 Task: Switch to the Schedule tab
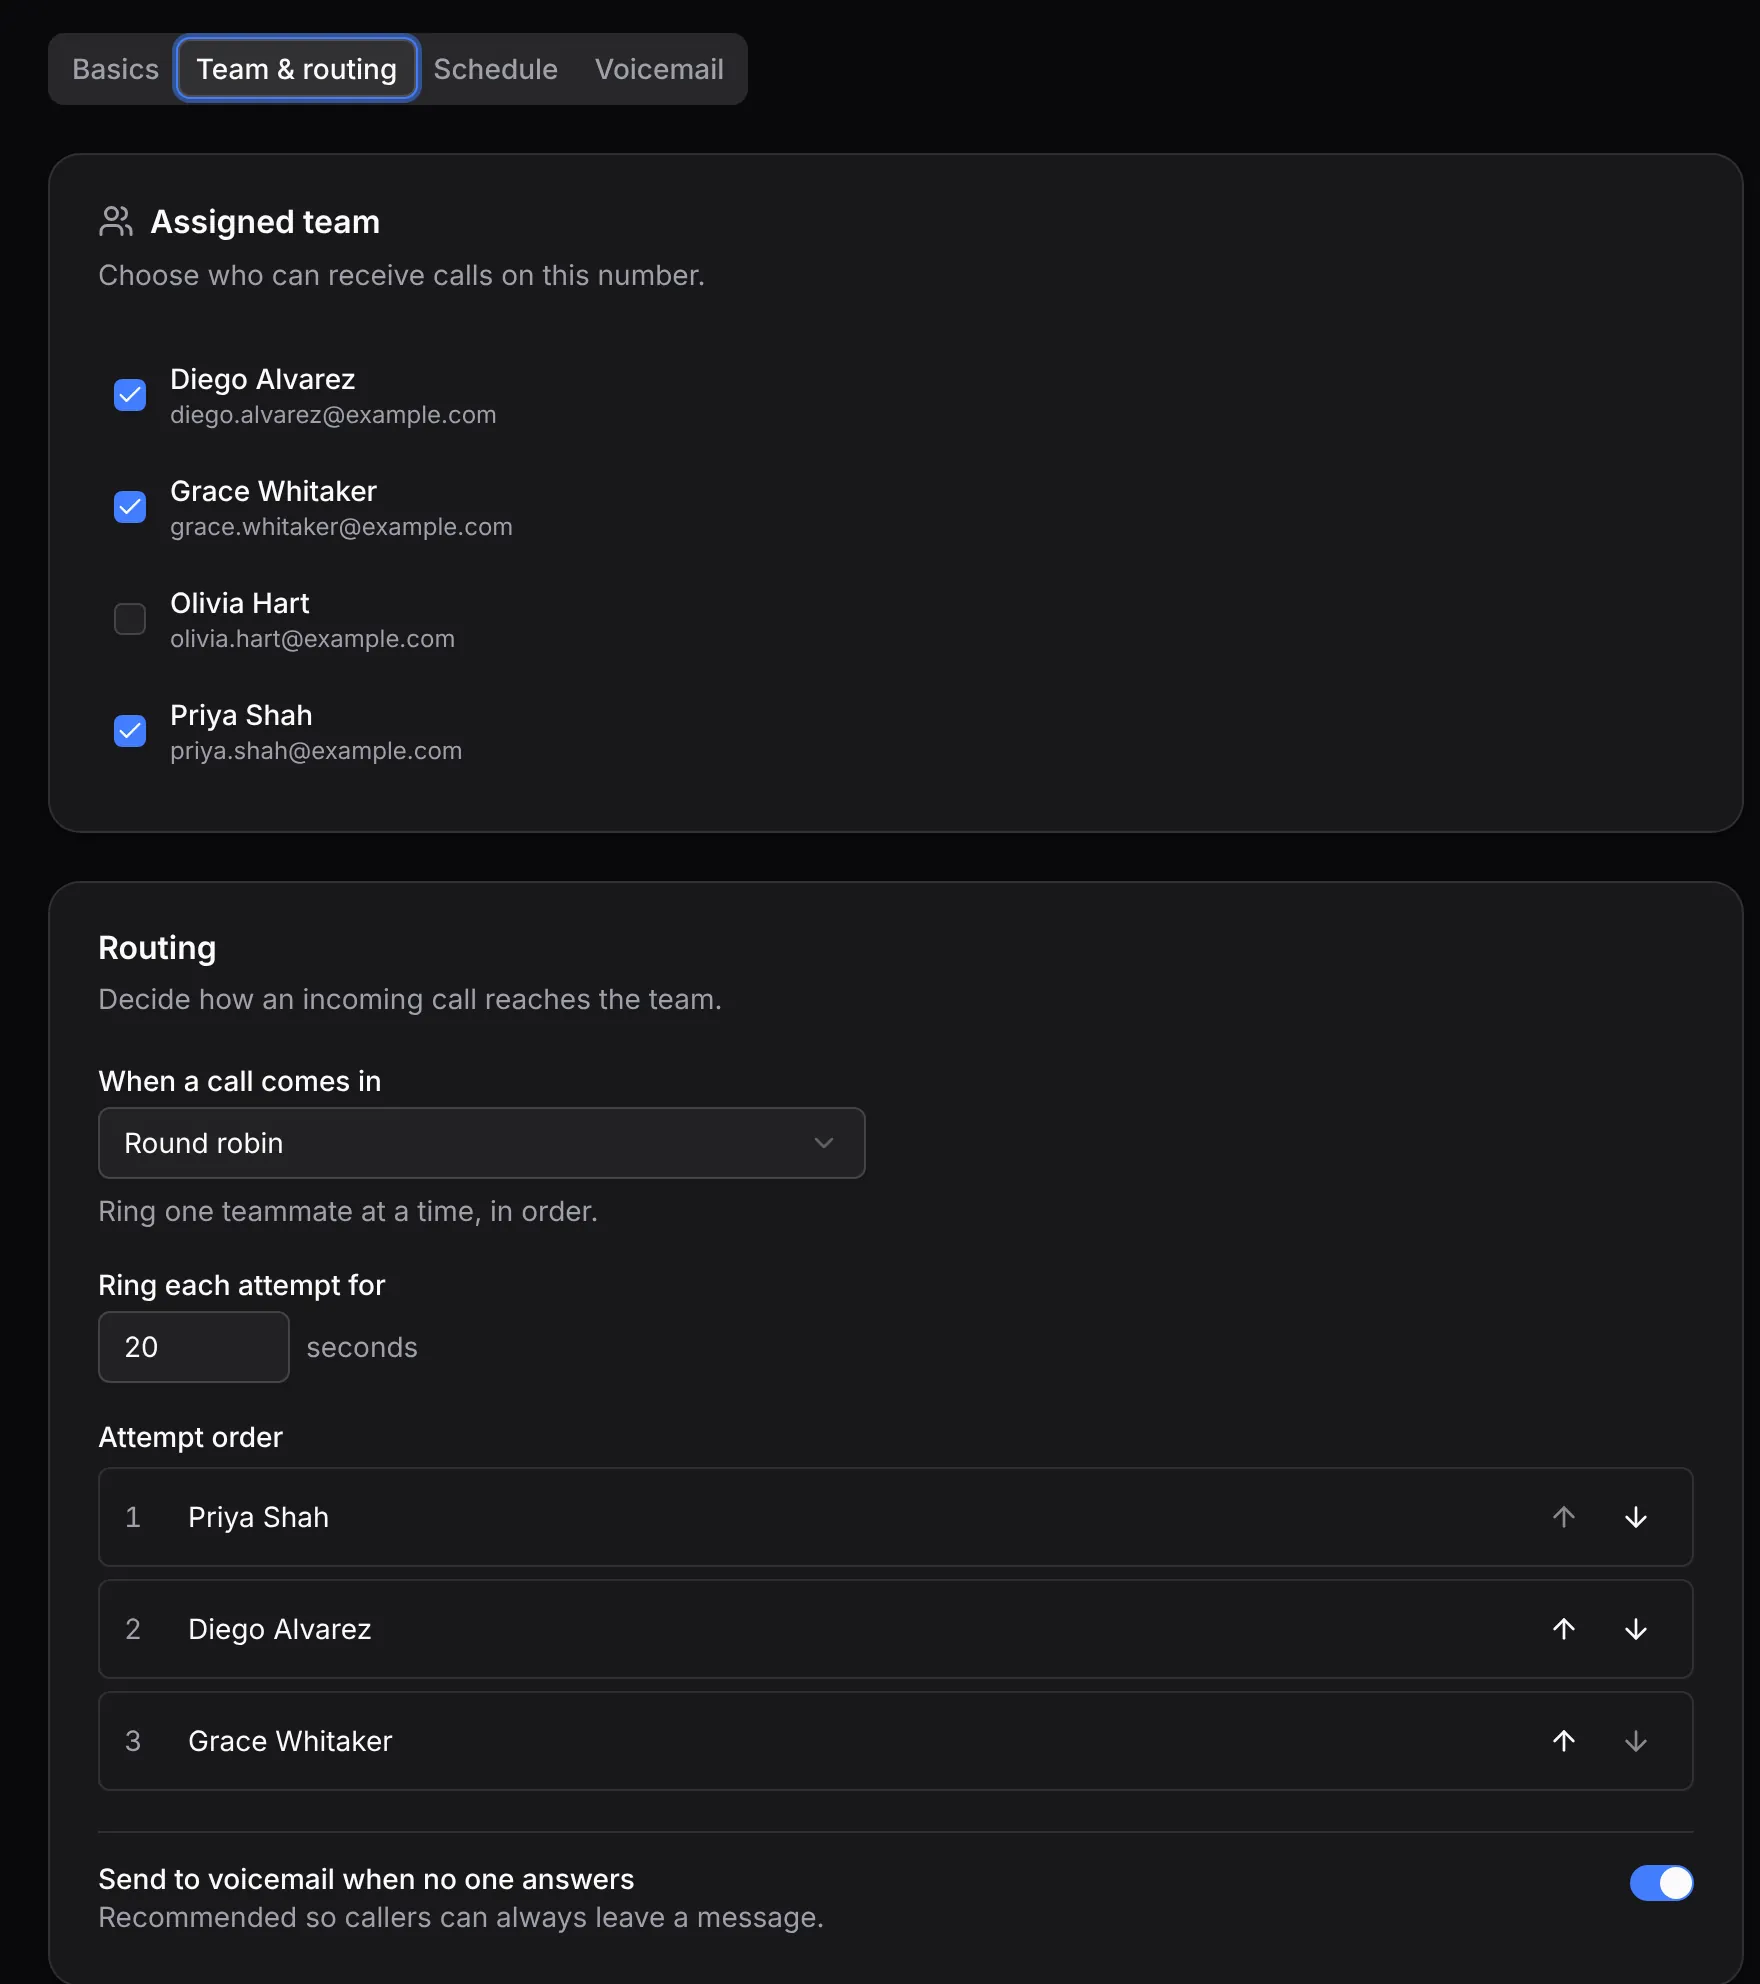tap(496, 69)
